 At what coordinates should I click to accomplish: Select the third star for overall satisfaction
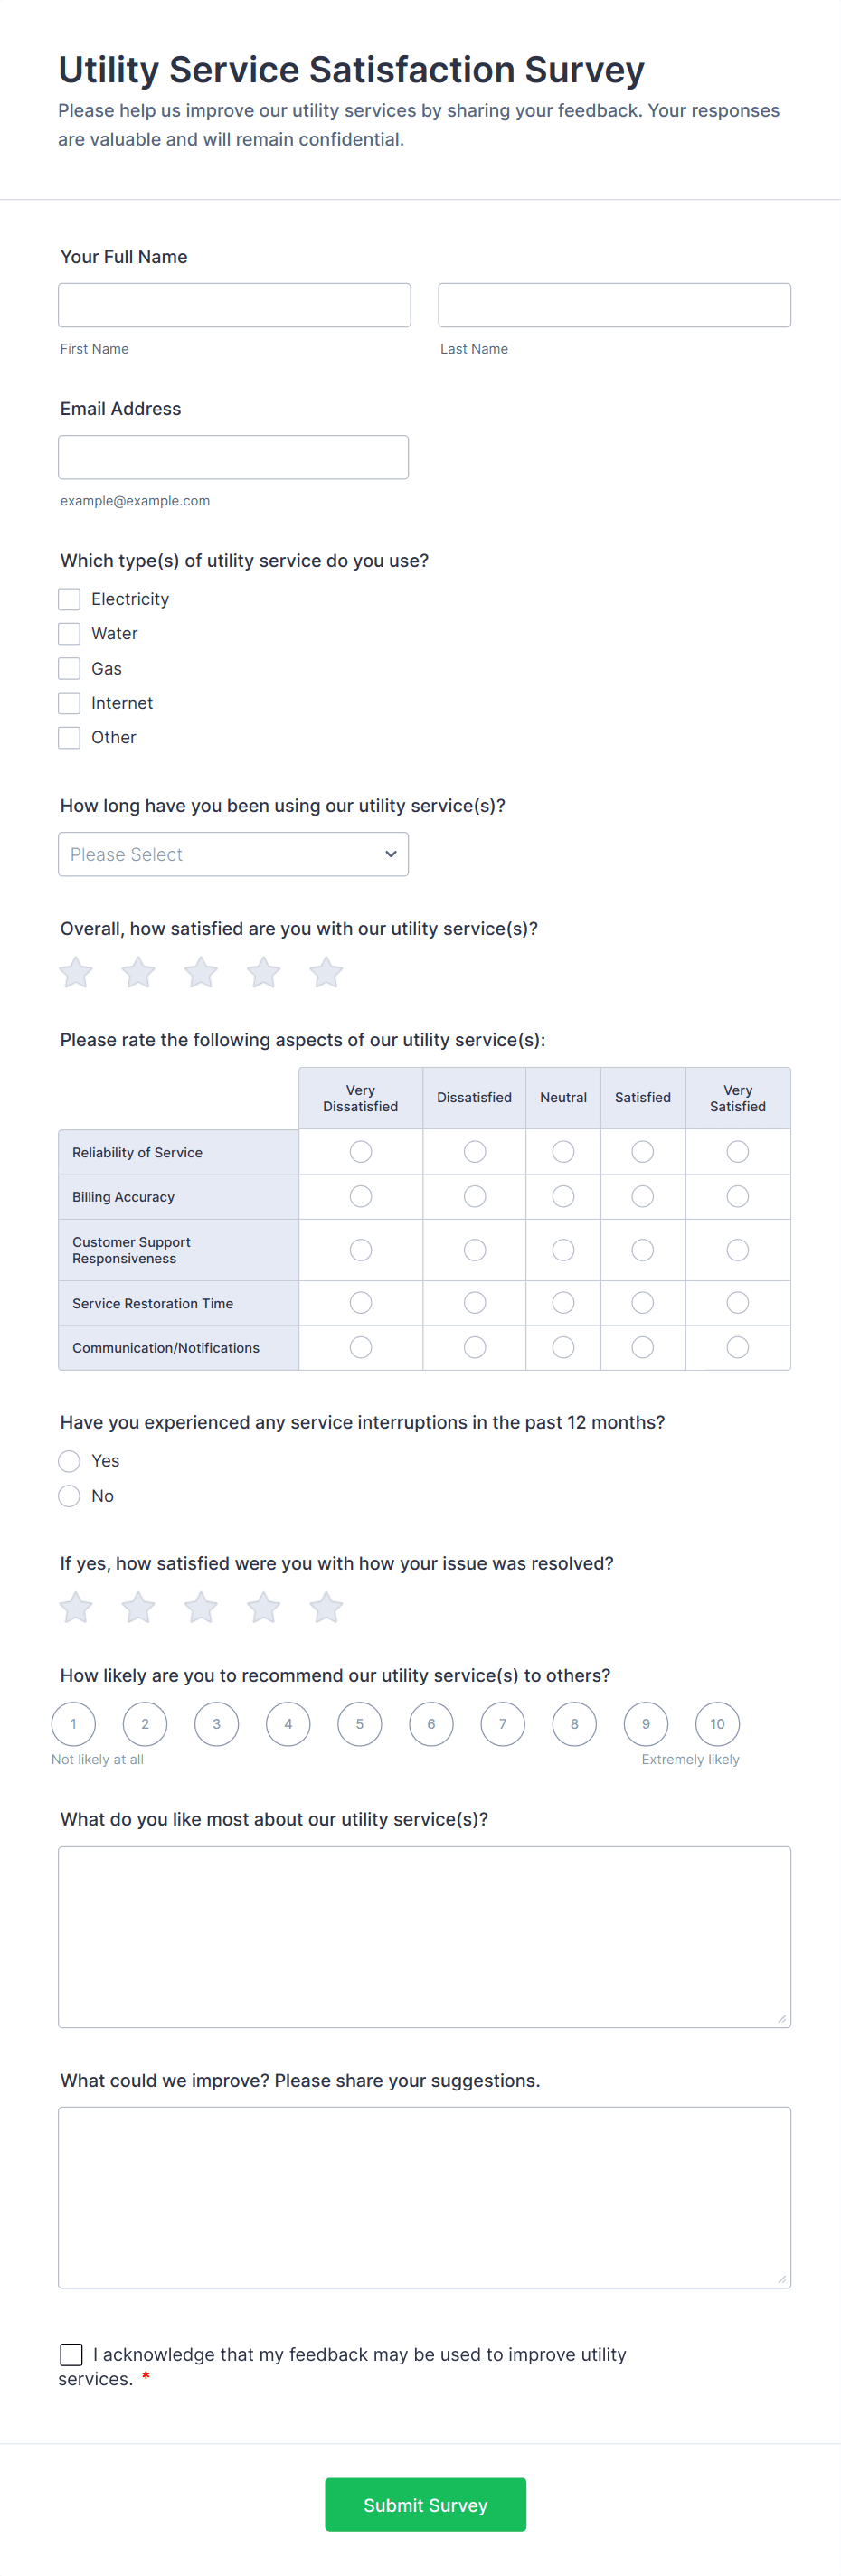(x=201, y=972)
